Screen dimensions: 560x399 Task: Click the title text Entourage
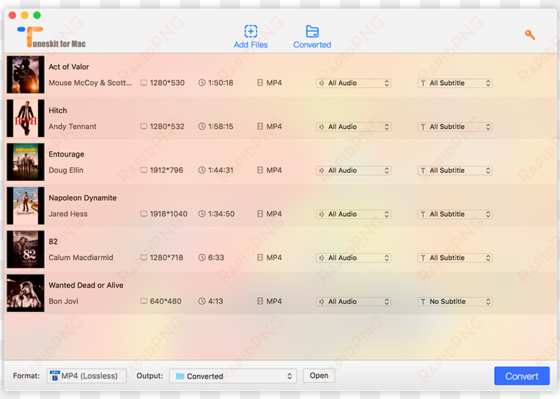(x=66, y=154)
